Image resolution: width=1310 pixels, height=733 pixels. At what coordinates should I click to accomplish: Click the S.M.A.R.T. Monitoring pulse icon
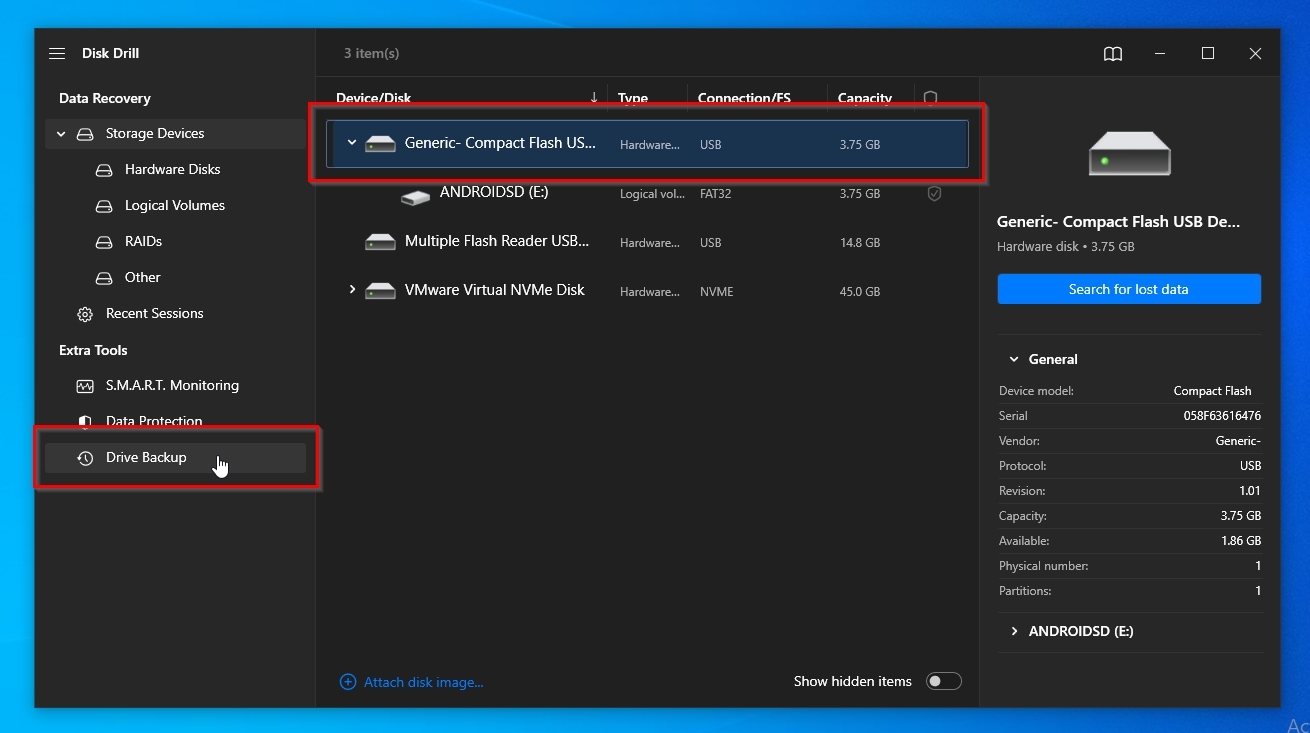tap(85, 386)
